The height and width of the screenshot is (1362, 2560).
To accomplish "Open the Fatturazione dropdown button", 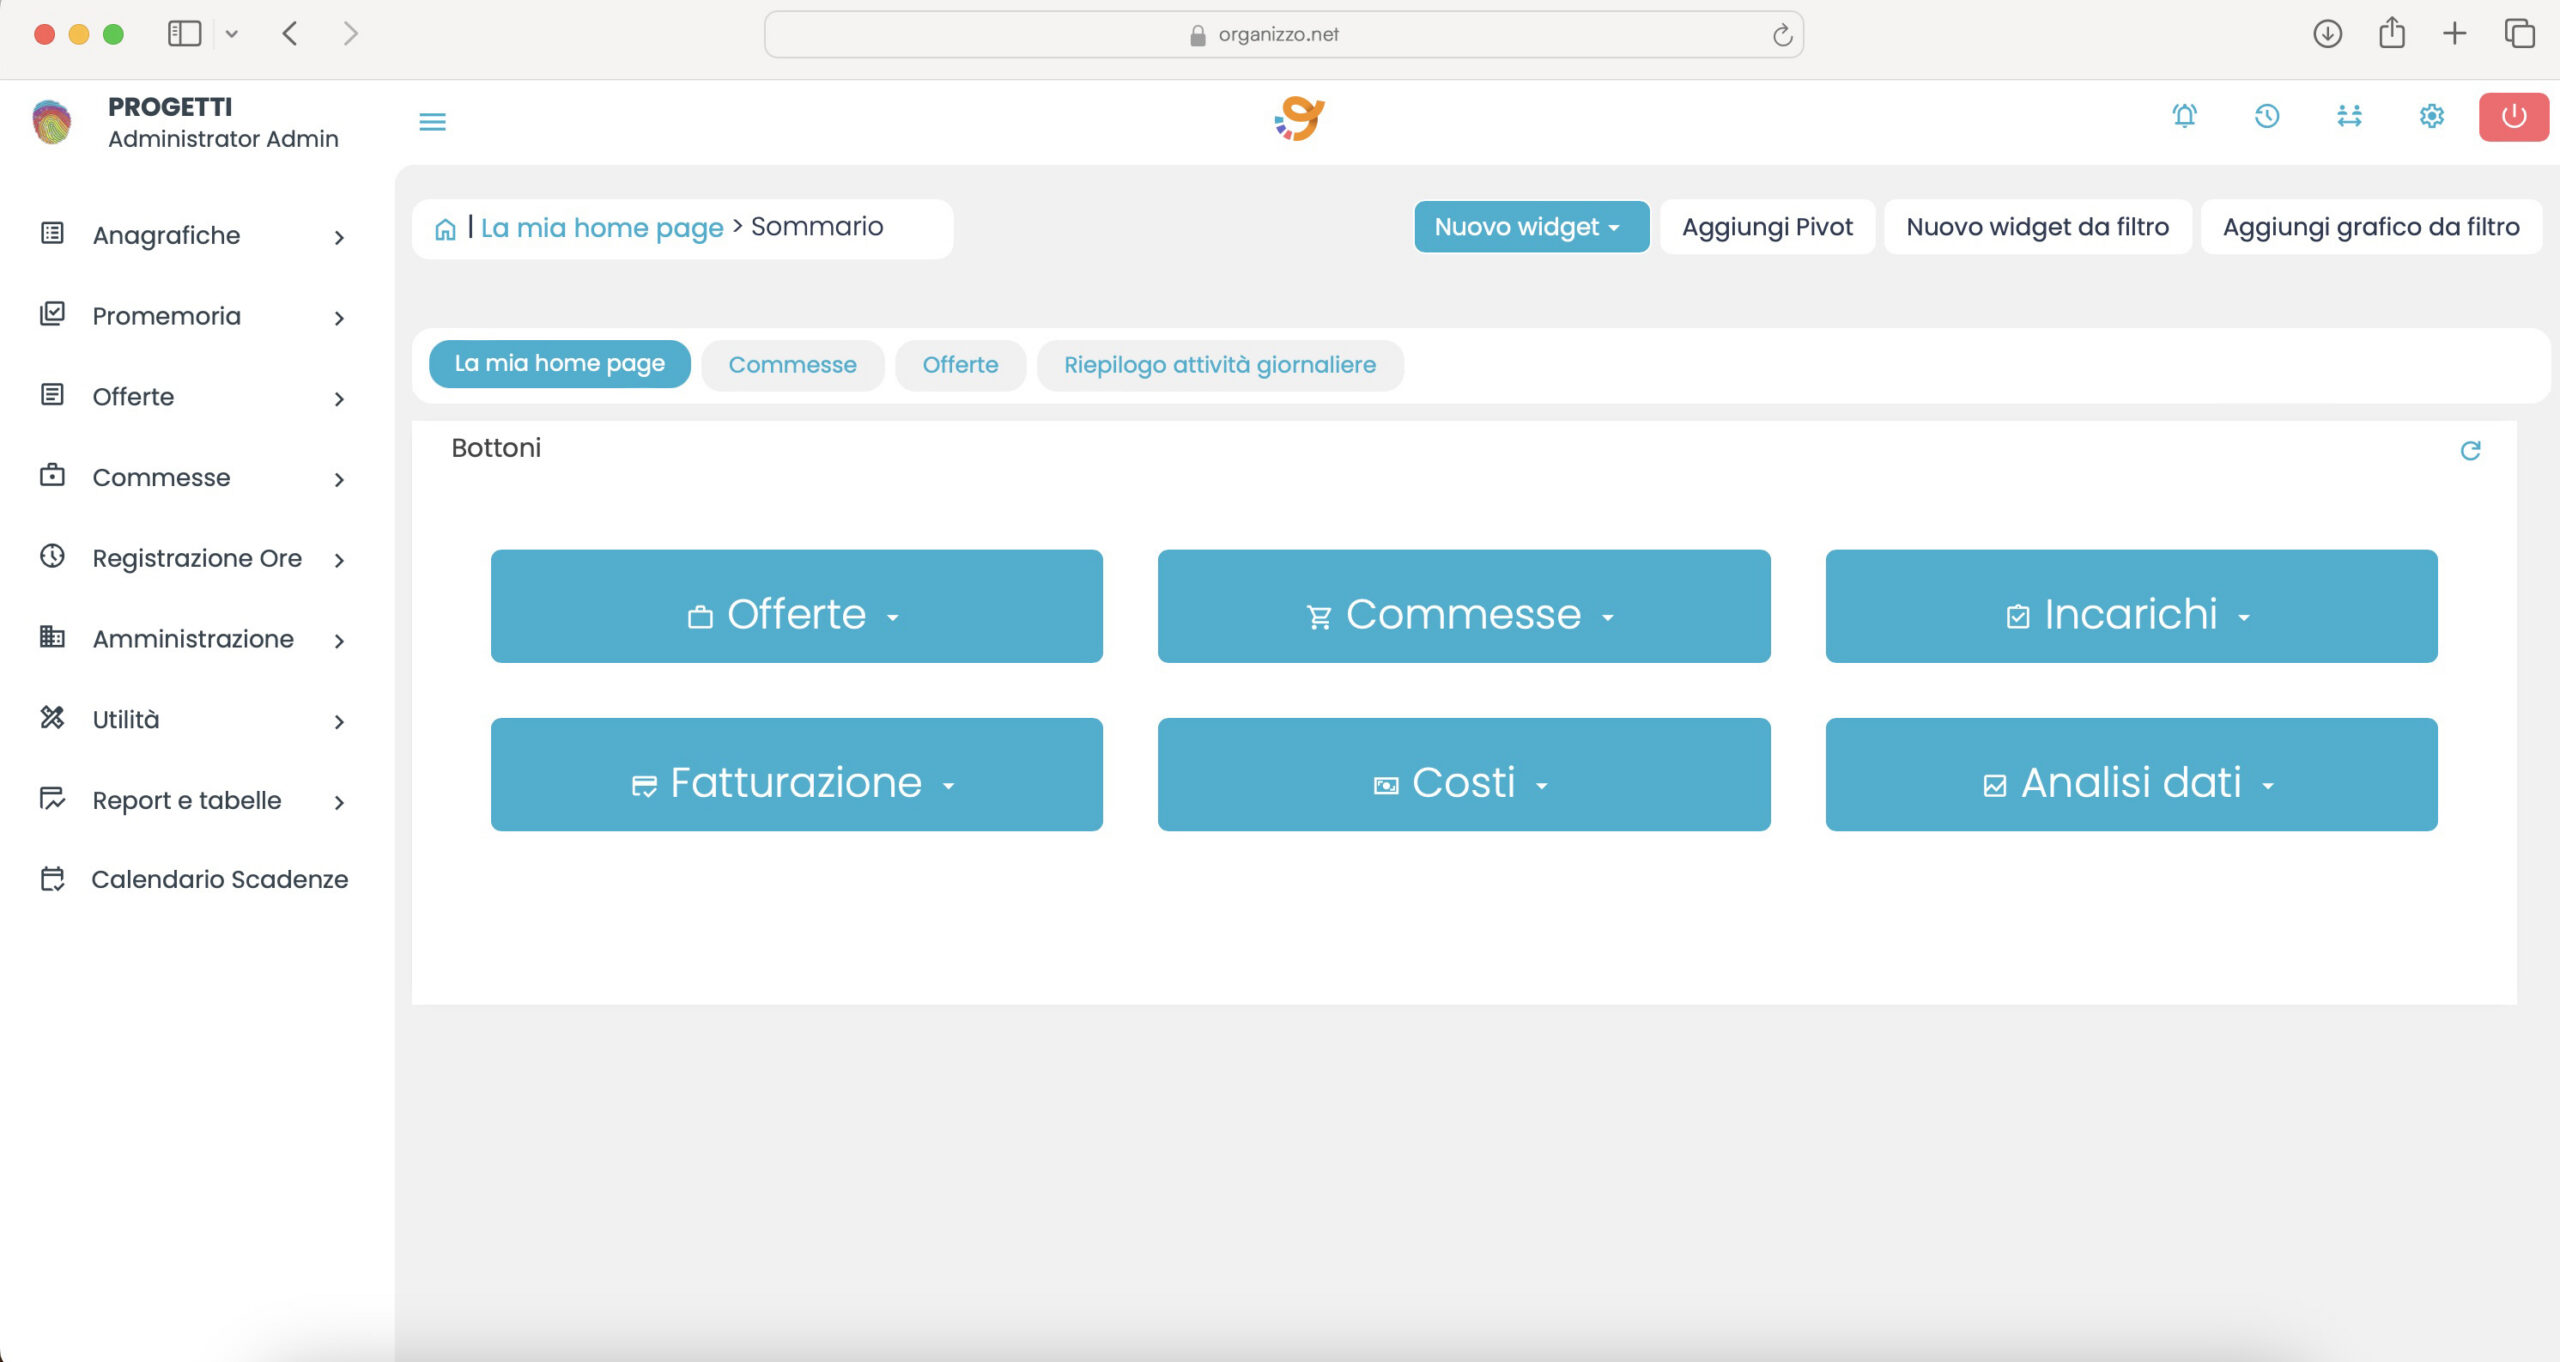I will click(x=796, y=774).
